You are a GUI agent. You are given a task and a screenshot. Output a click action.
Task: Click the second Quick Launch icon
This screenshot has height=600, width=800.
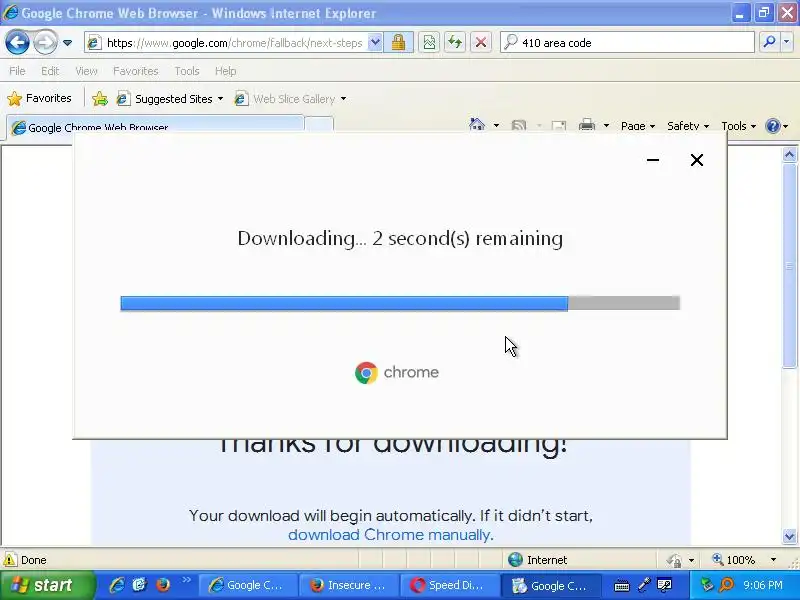140,585
